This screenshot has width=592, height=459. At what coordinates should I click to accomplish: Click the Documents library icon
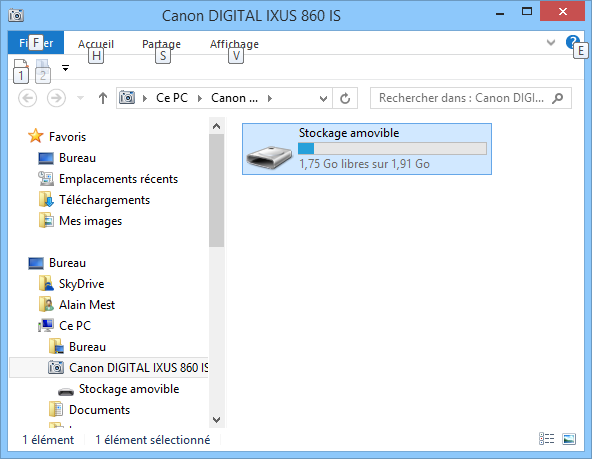[x=56, y=410]
